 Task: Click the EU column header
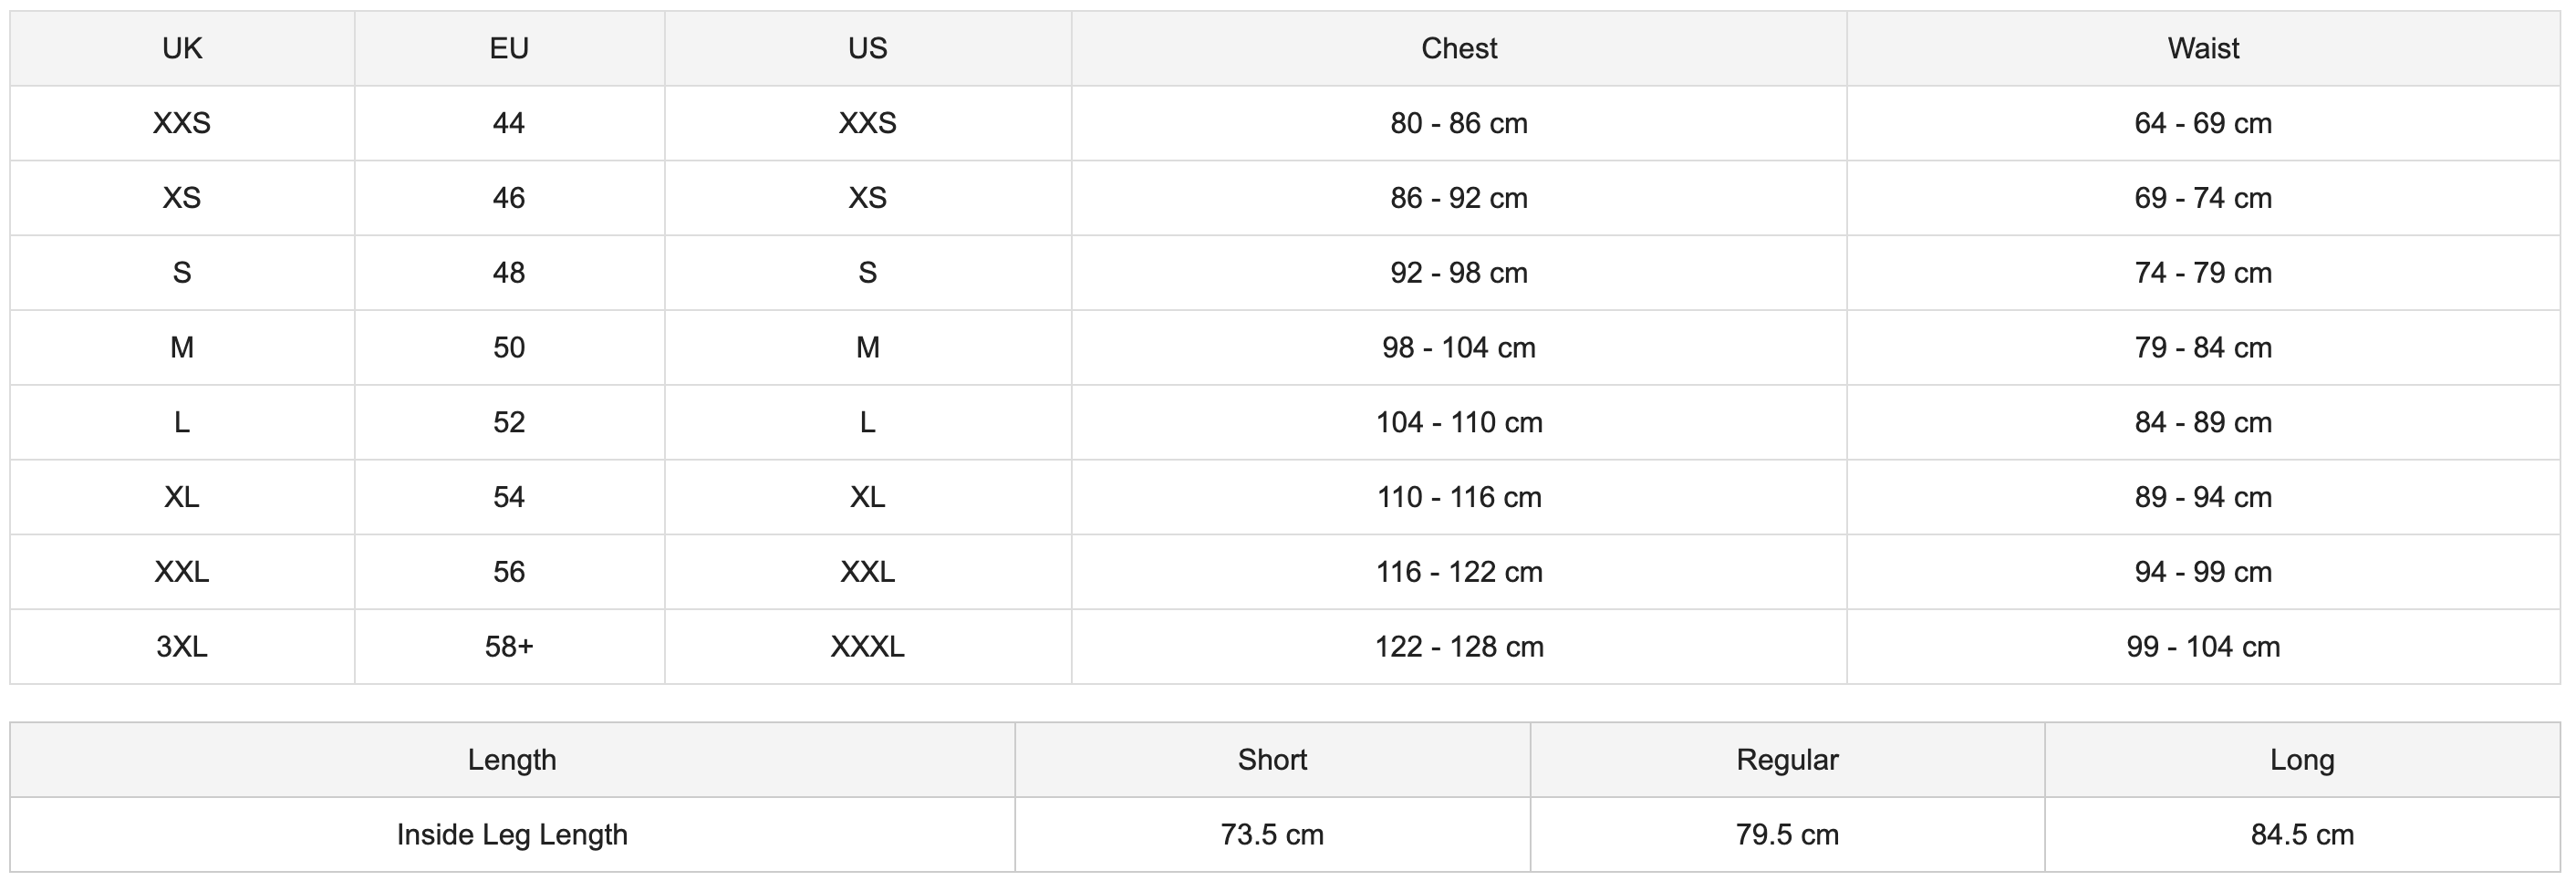(x=509, y=48)
